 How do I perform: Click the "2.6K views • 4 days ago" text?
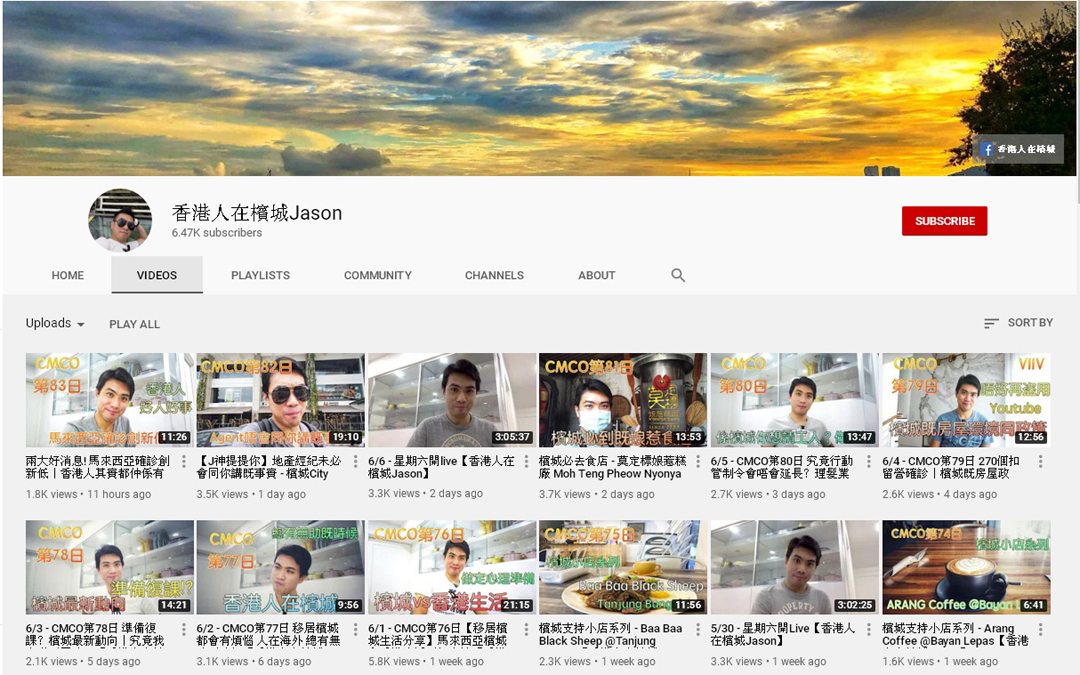coord(939,494)
